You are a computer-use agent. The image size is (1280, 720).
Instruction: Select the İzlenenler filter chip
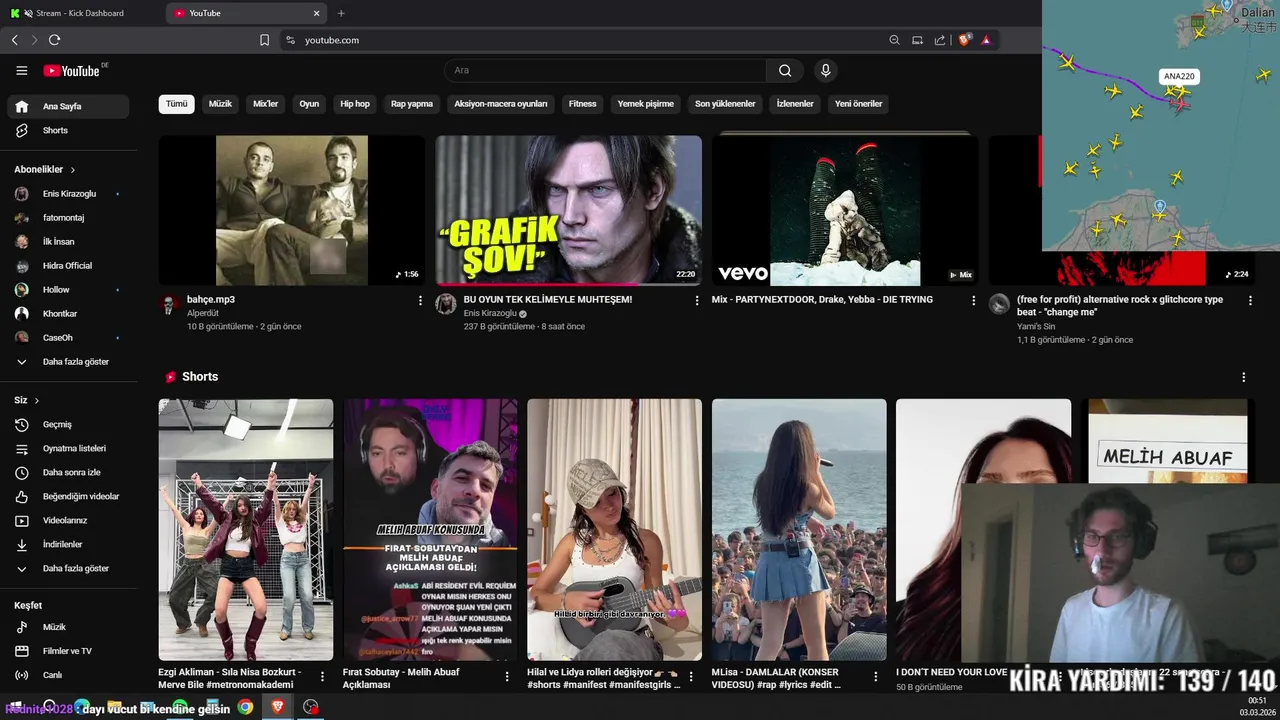click(x=795, y=104)
